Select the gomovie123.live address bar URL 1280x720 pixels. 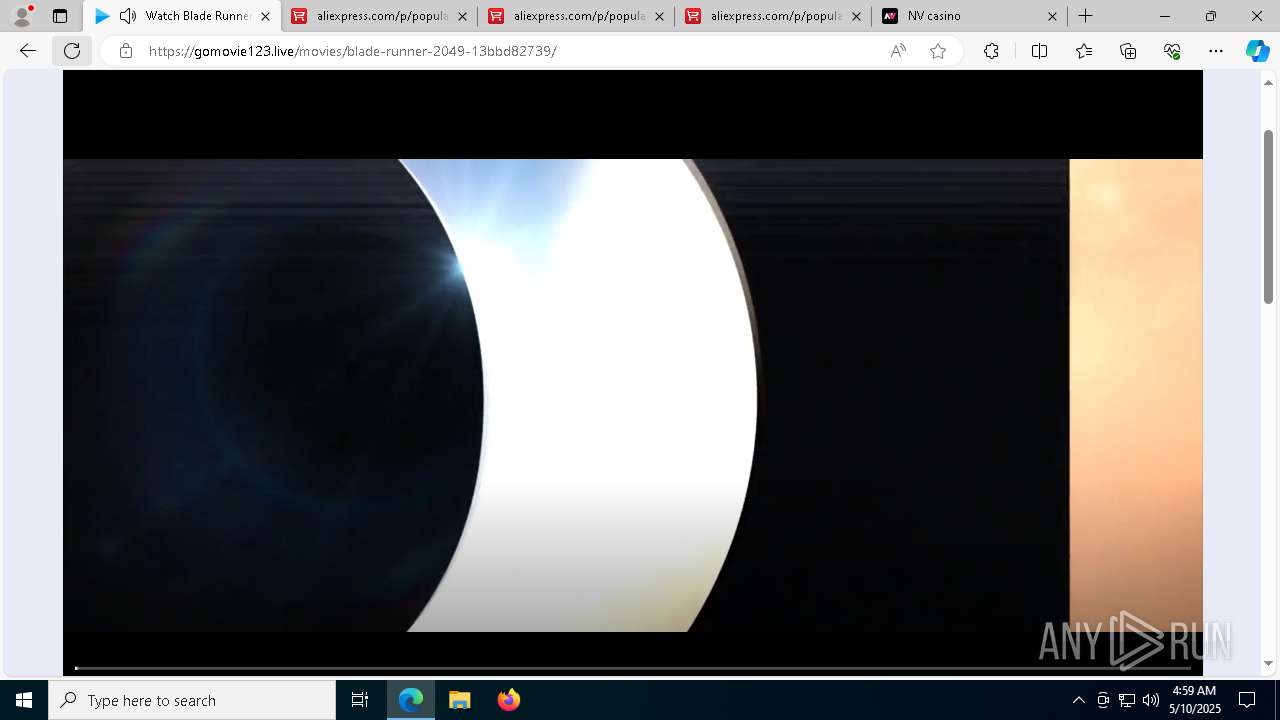coord(352,51)
